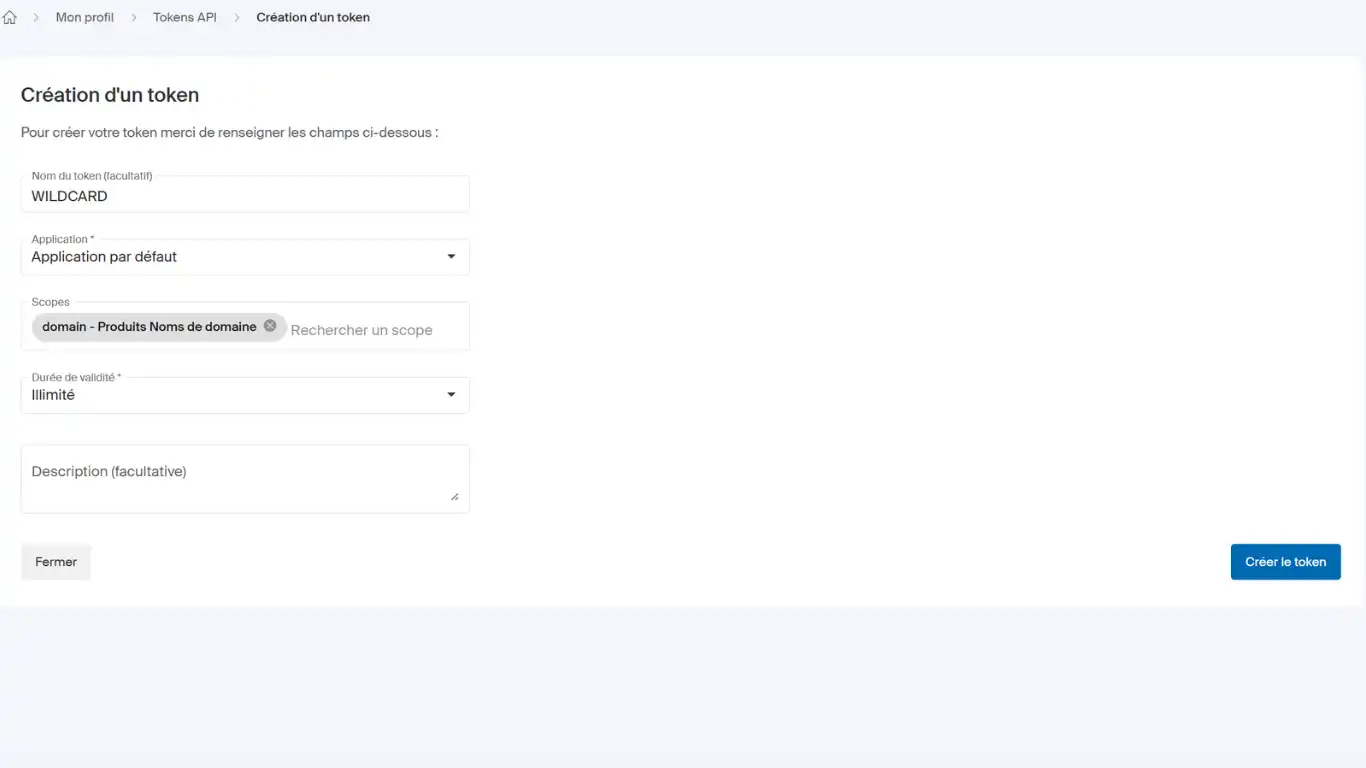Focus the Nom du token field
Screen dimensions: 1366x768
pyautogui.click(x=245, y=195)
